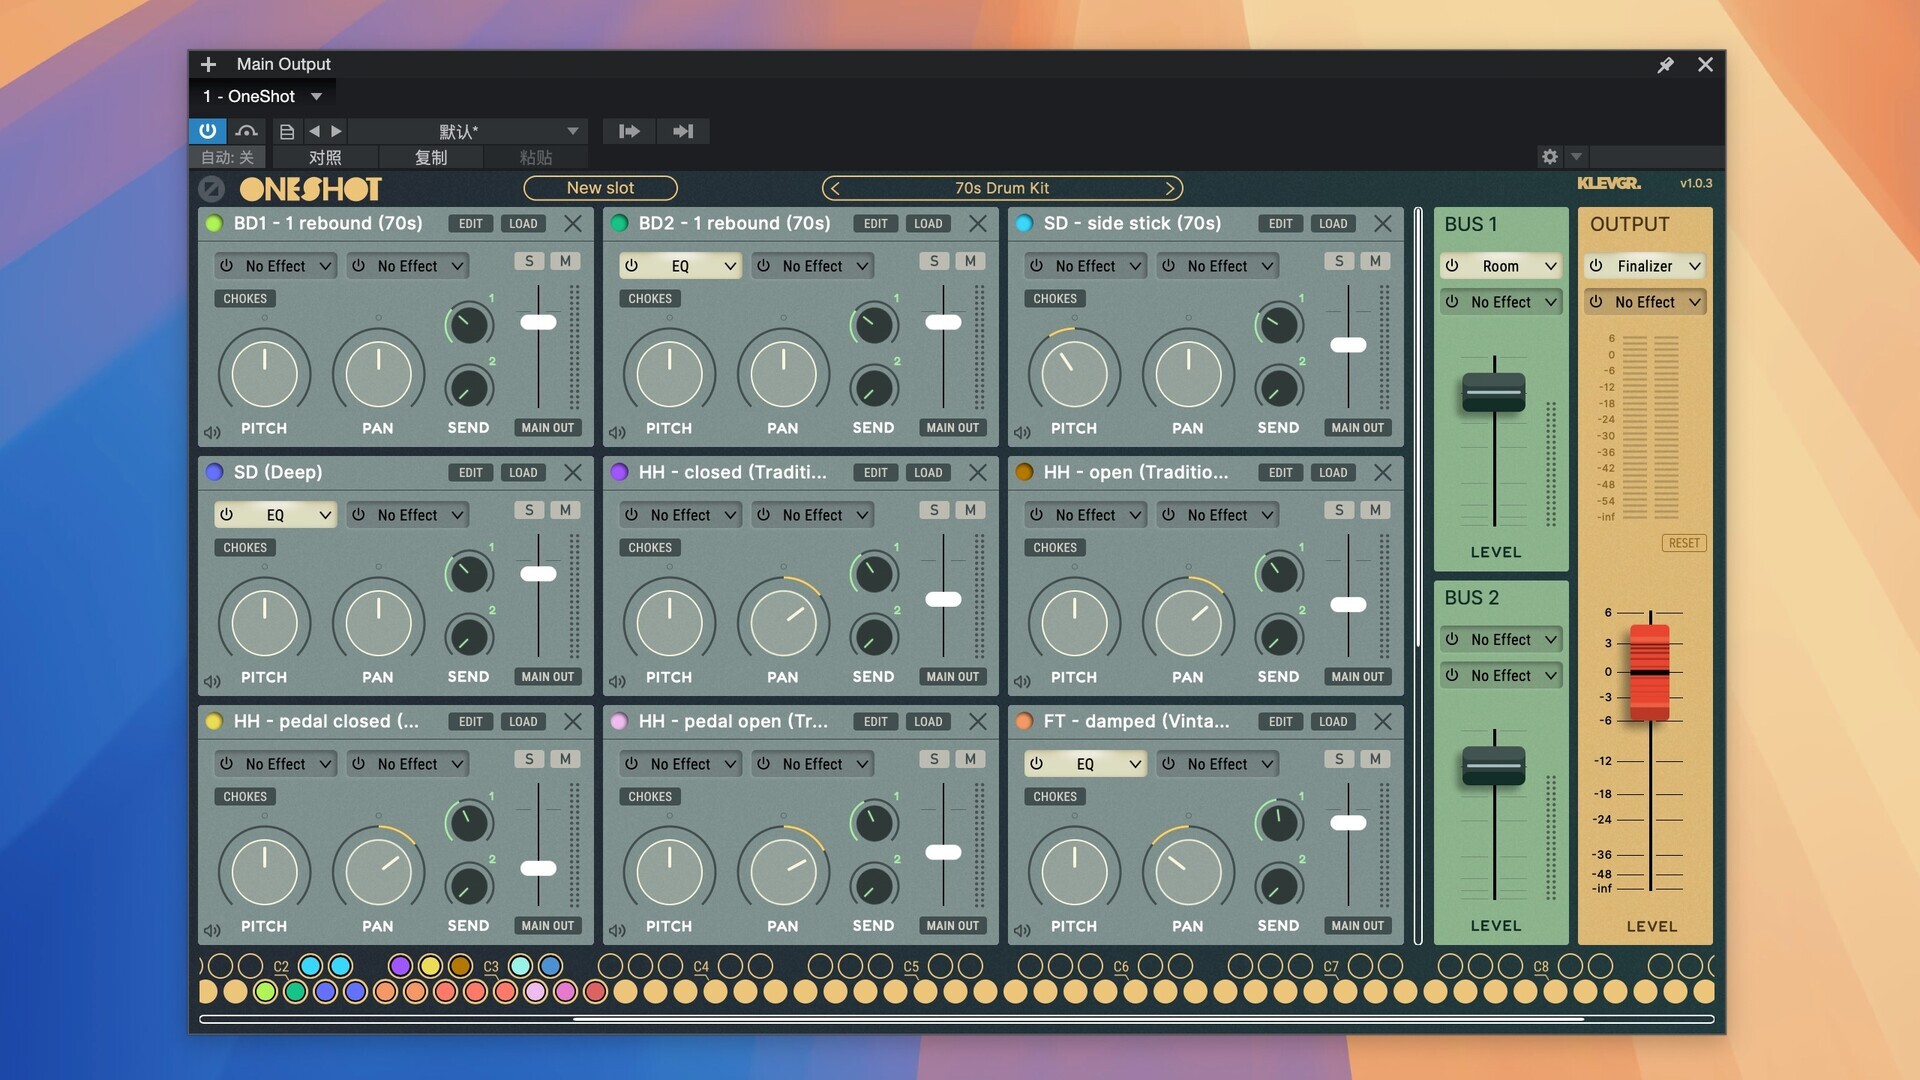
Task: Expand the arrow beside settings gear
Action: coord(1577,156)
